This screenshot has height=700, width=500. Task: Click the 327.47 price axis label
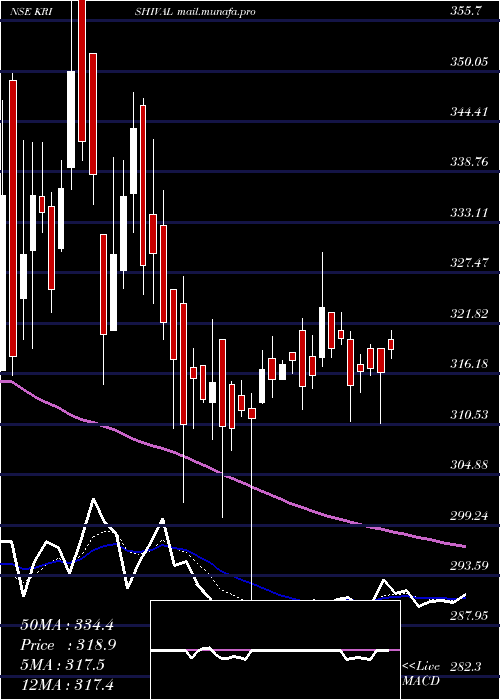tap(469, 264)
